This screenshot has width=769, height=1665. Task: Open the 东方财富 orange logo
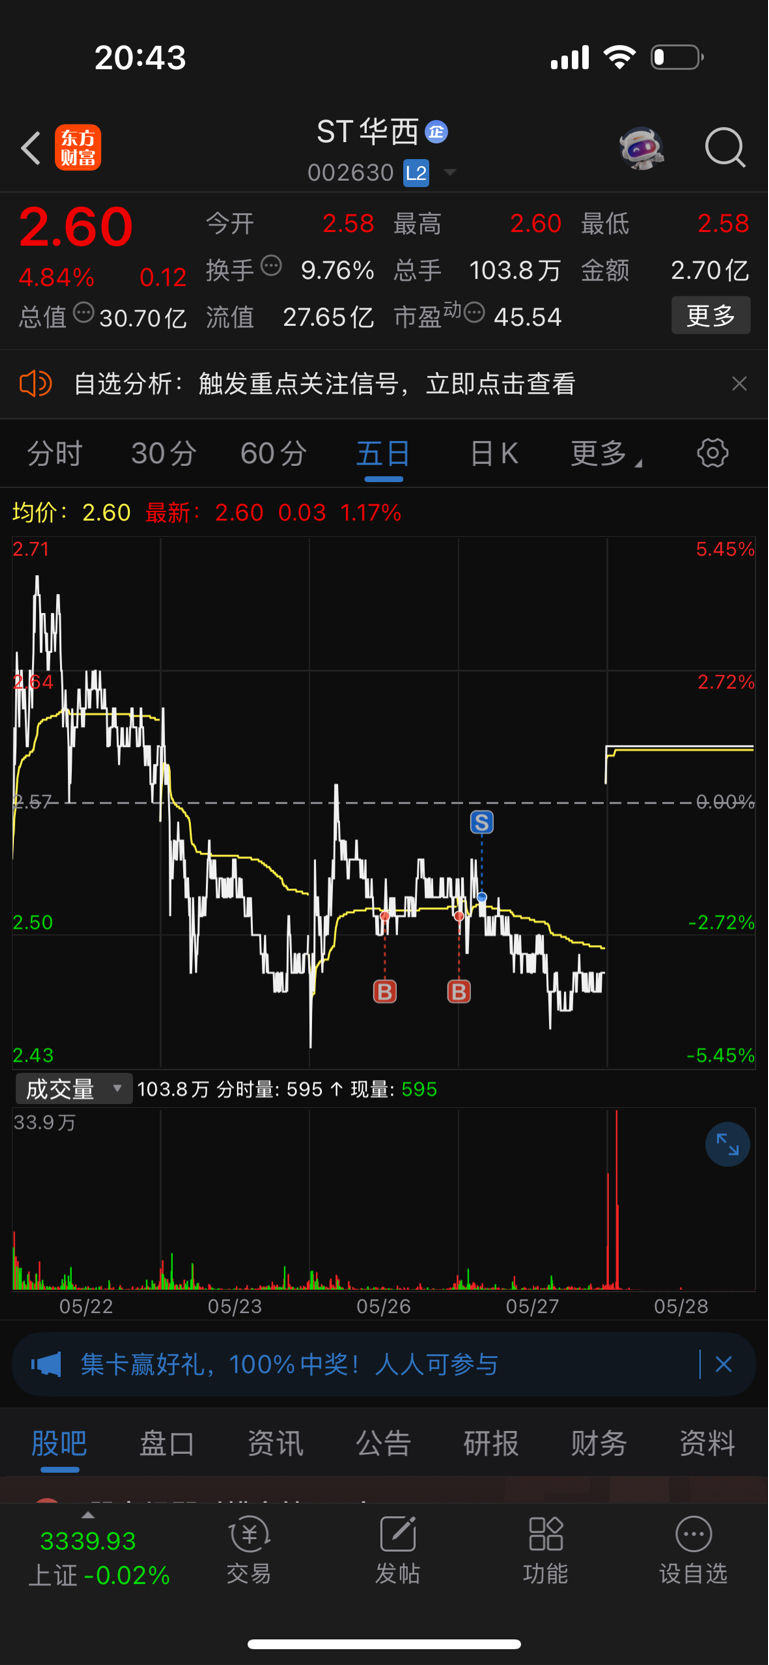click(78, 148)
